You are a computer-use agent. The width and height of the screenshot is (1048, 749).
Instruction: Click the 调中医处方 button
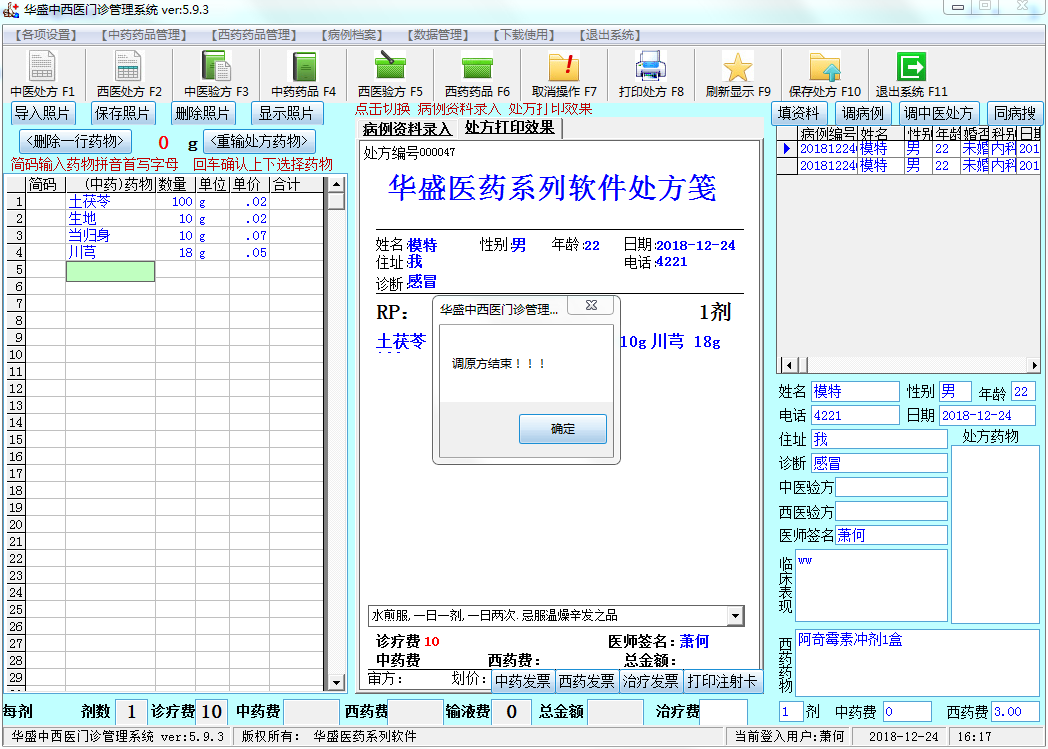coord(938,113)
